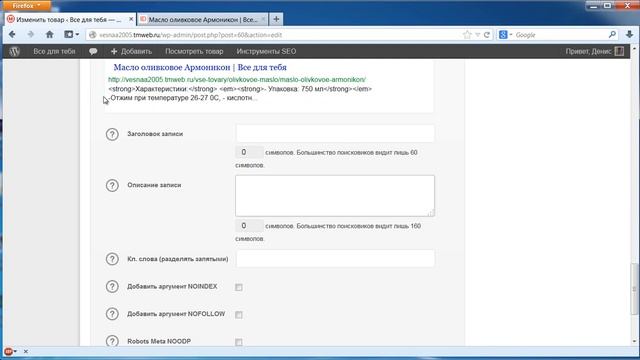The width and height of the screenshot is (640, 360).
Task: Enable the Добавить аргумент NOFOLLOW checkbox
Action: 239,315
